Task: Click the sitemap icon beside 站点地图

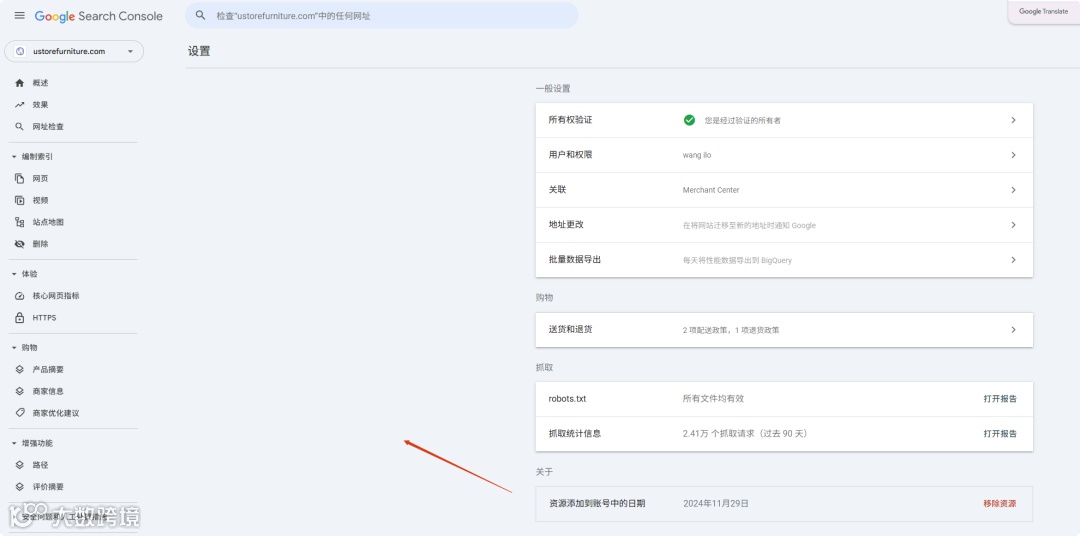Action: [x=19, y=223]
